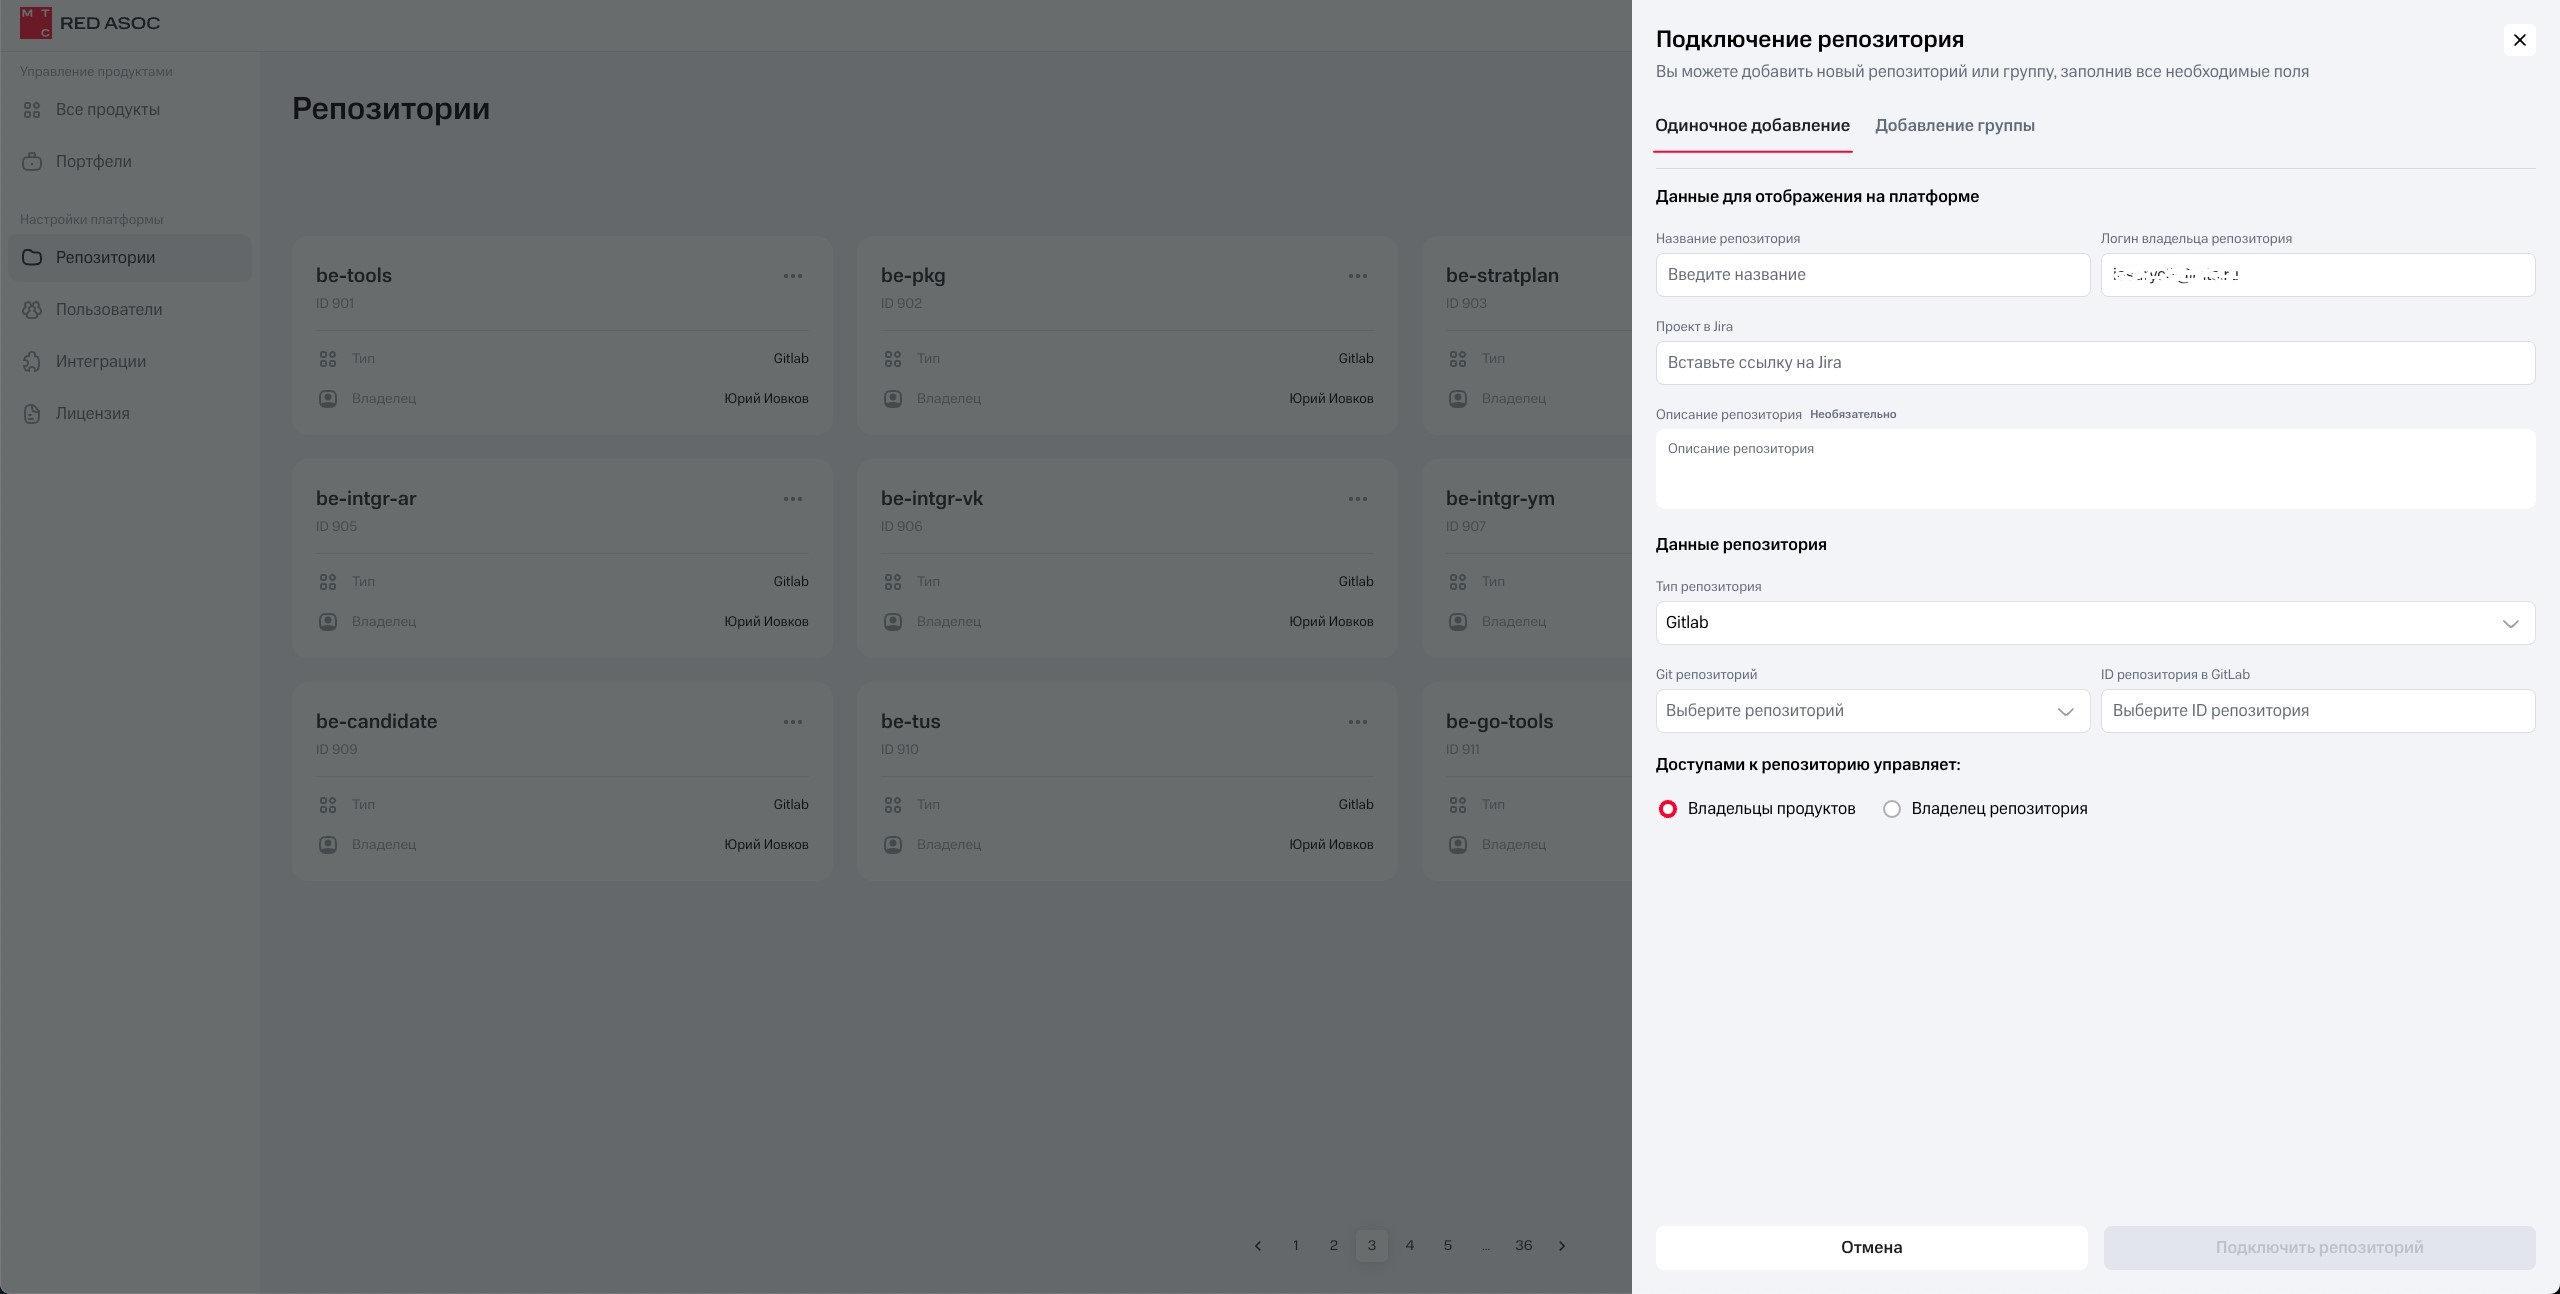2560x1294 pixels.
Task: Select the product owners radio option
Action: tap(1667, 809)
